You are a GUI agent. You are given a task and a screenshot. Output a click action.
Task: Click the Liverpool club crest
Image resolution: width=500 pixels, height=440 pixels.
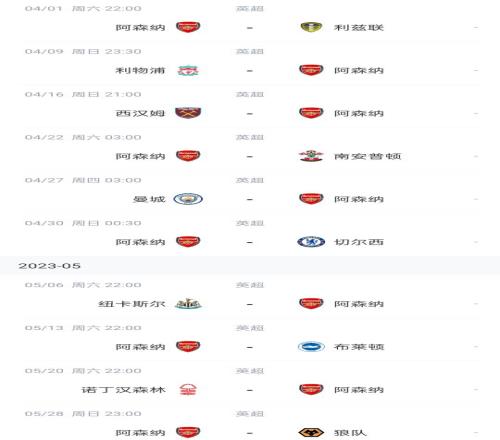(x=188, y=70)
